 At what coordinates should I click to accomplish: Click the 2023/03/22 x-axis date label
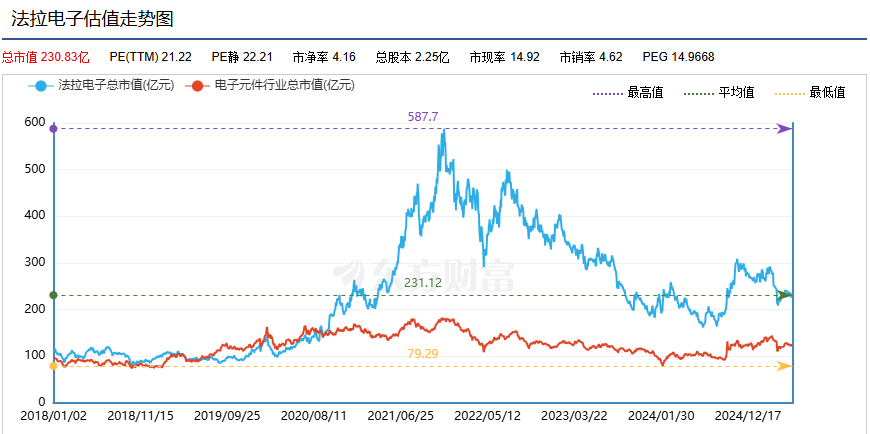[x=572, y=416]
